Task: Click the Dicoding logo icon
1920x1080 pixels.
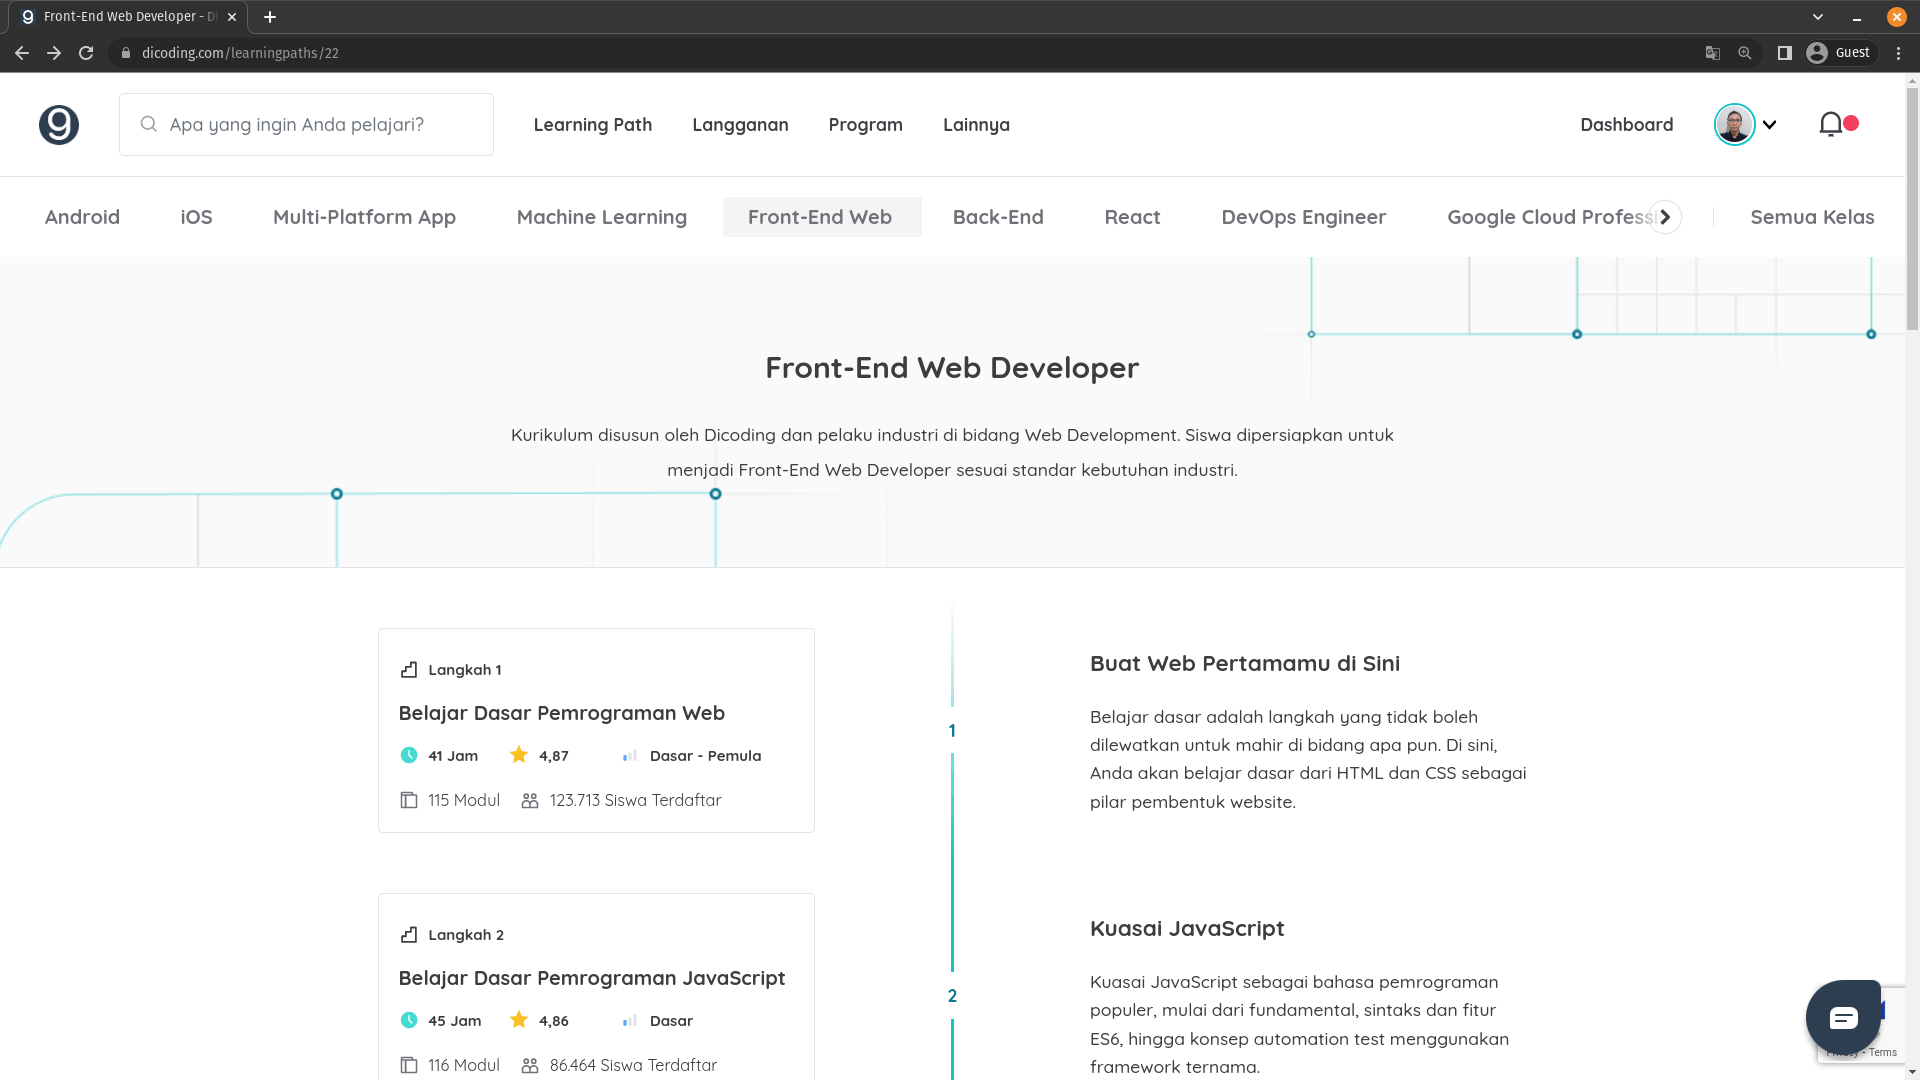Action: click(59, 125)
